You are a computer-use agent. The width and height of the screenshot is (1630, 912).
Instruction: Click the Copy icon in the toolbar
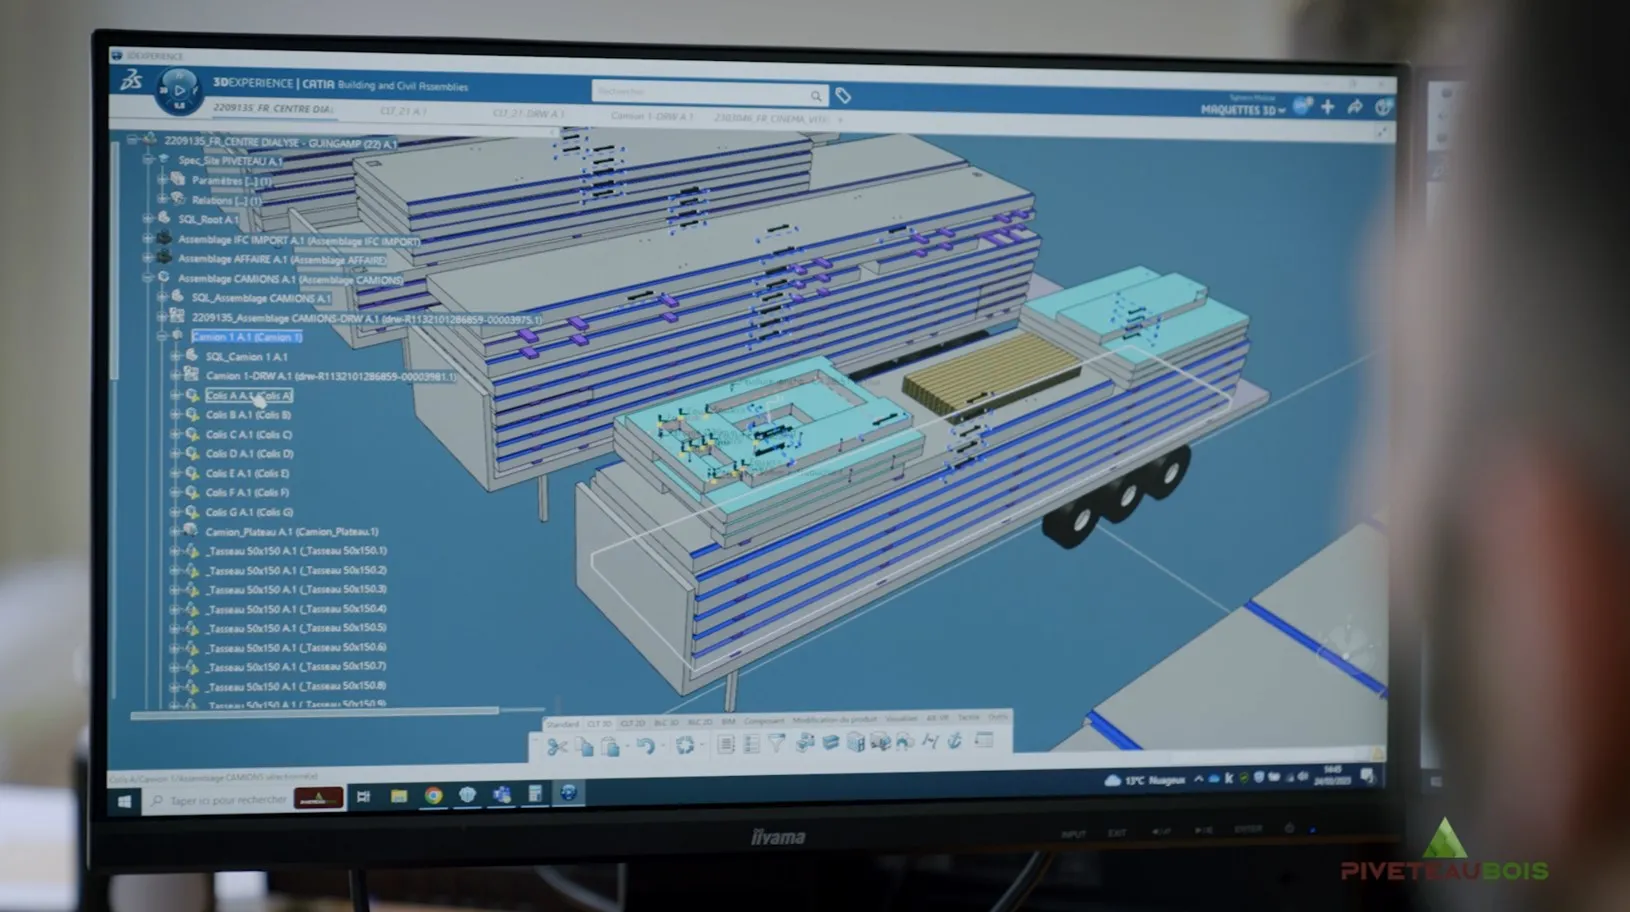click(586, 744)
